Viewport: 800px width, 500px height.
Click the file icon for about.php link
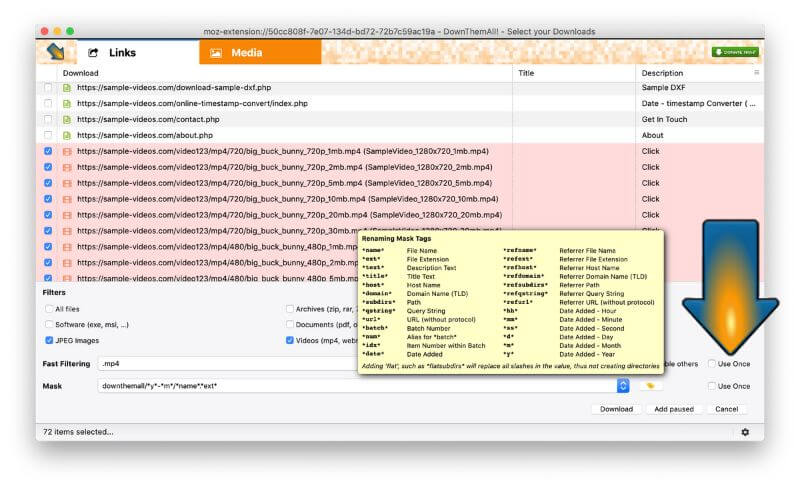[x=67, y=135]
